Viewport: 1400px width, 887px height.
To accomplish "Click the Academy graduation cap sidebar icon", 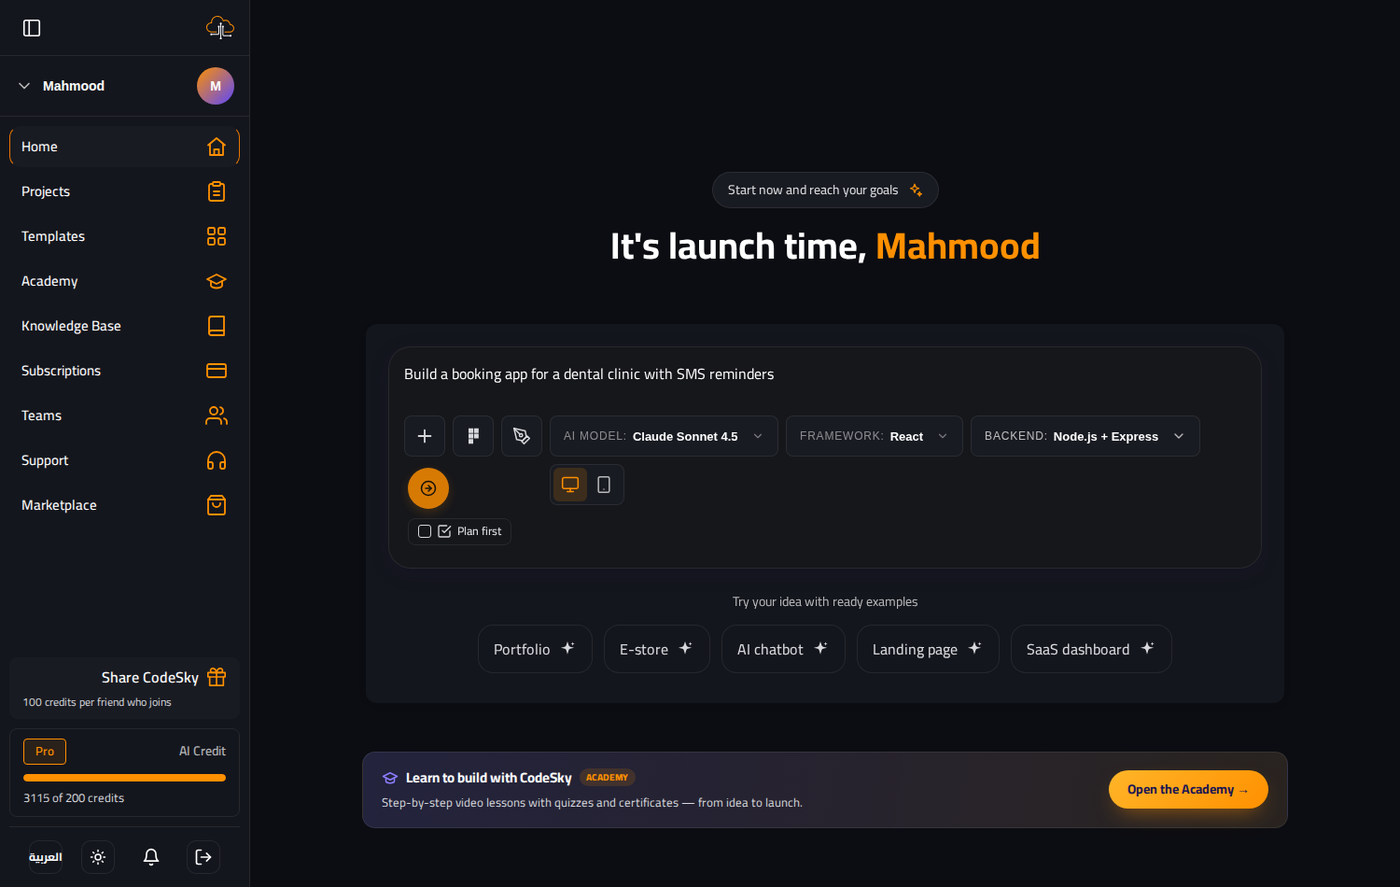I will coord(216,282).
